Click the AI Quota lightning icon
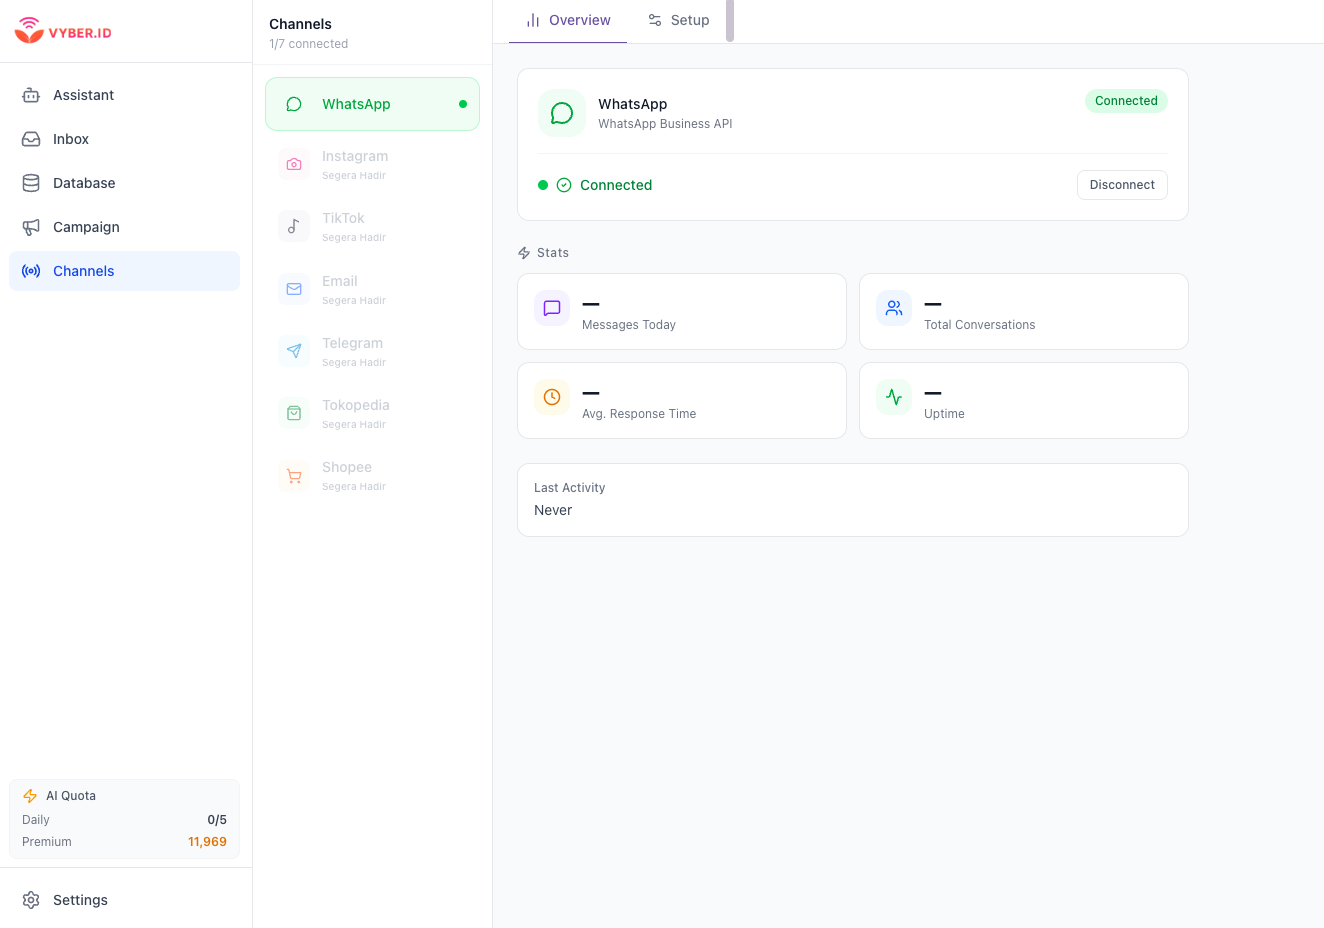1324x928 pixels. 30,796
